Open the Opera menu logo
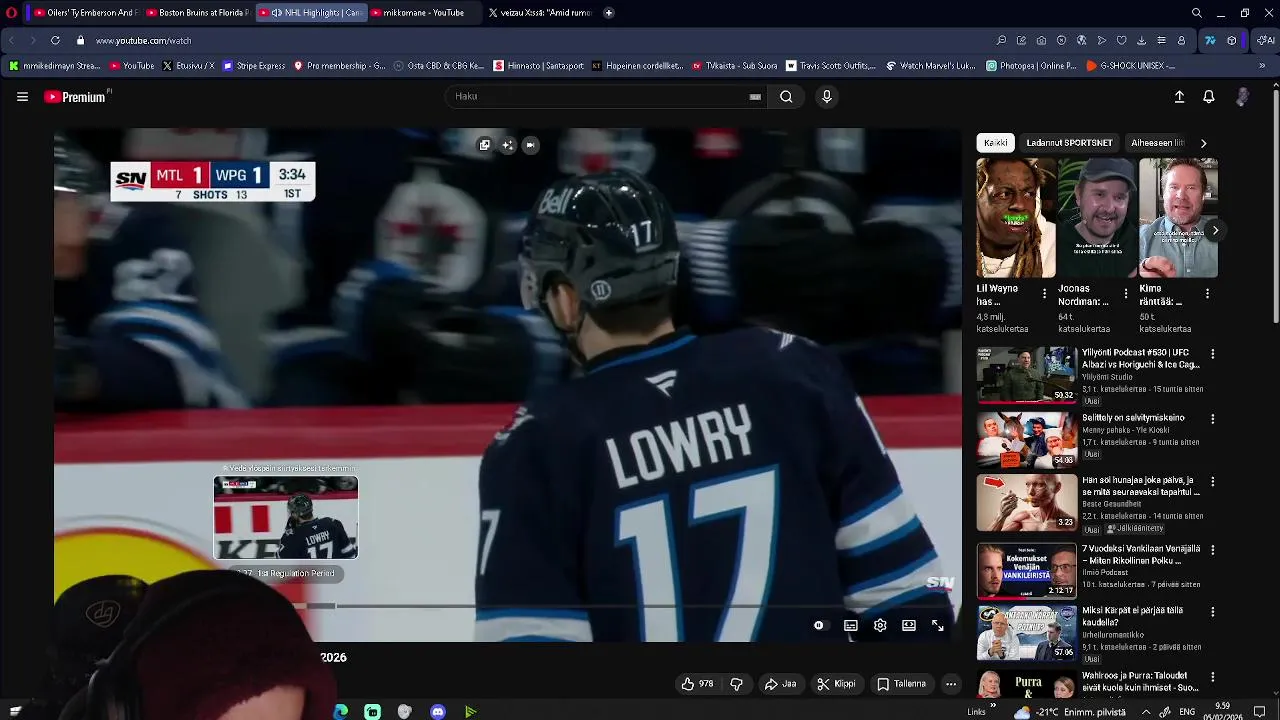 [x=12, y=13]
